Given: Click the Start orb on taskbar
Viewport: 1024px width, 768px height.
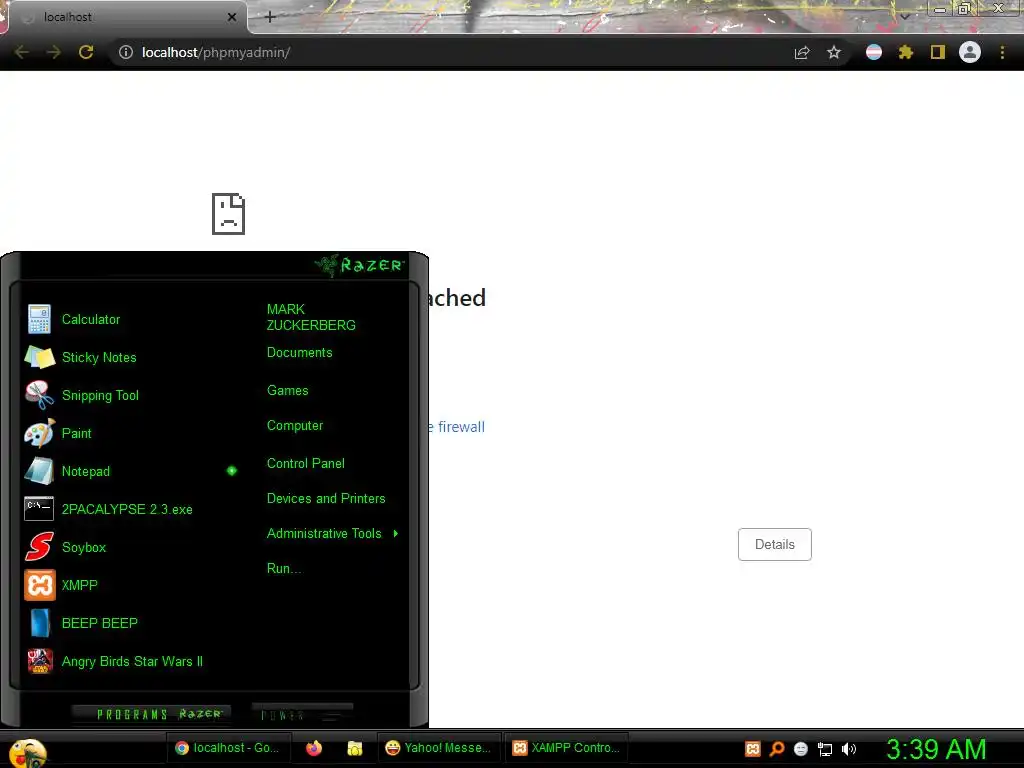Looking at the screenshot, I should click(27, 752).
